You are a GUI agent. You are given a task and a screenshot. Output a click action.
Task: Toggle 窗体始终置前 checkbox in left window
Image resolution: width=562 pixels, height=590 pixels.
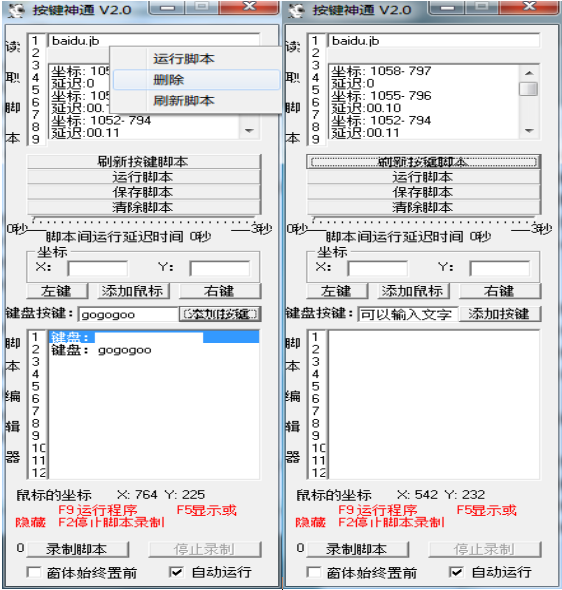pyautogui.click(x=34, y=572)
